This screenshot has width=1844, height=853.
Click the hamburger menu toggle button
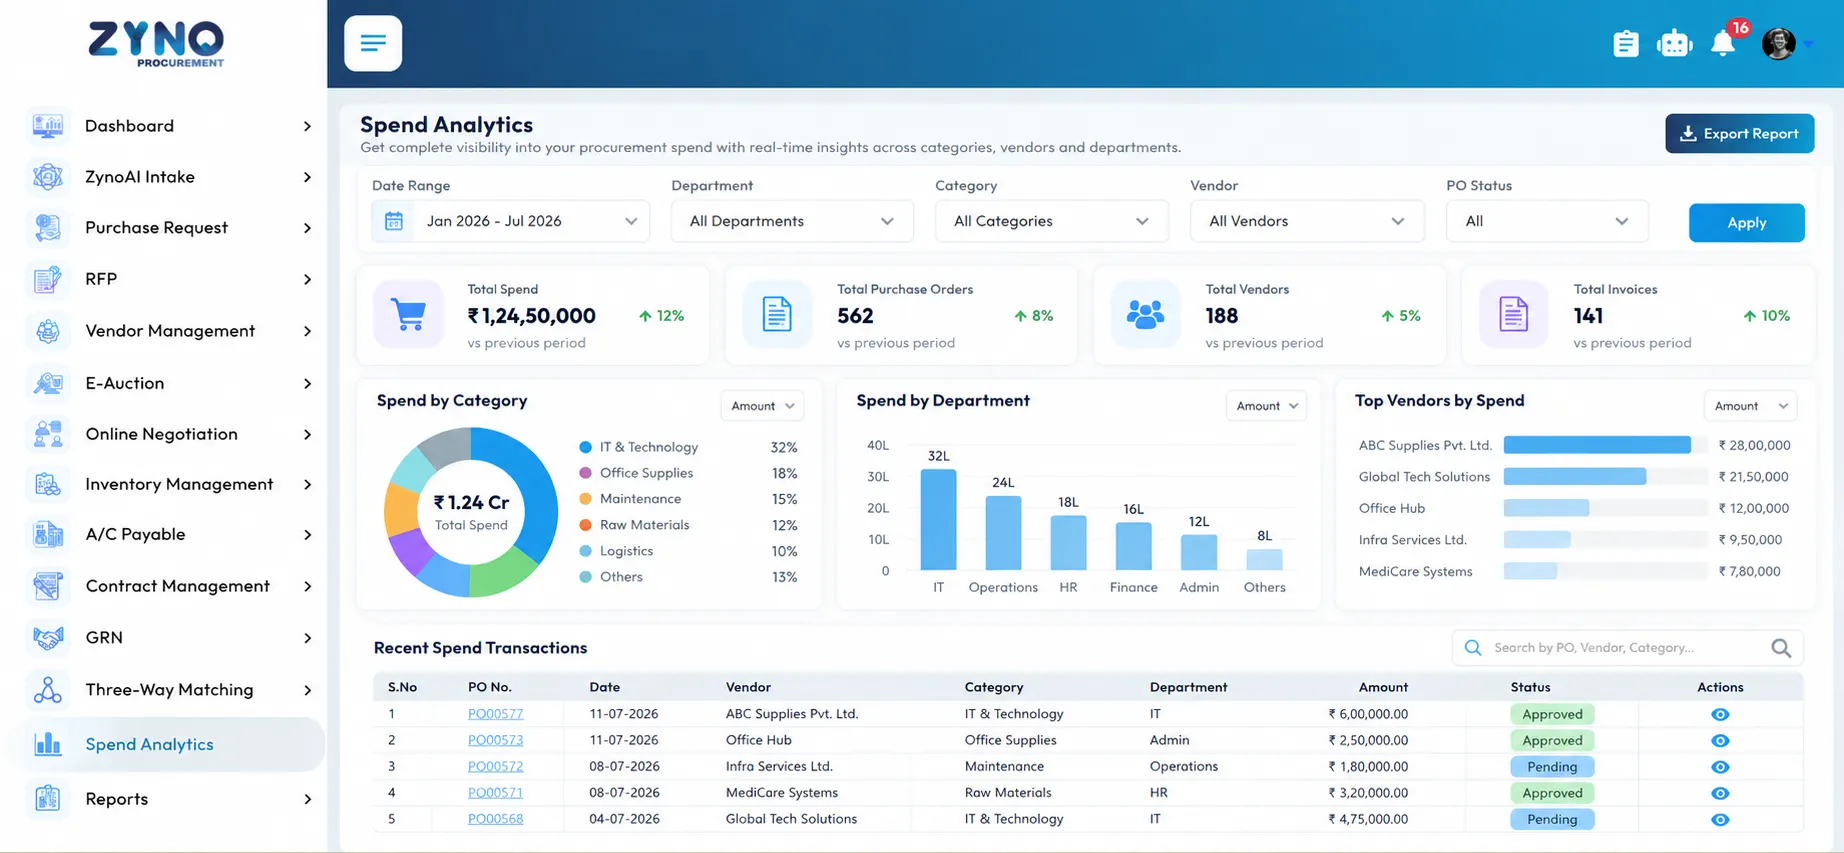373,43
